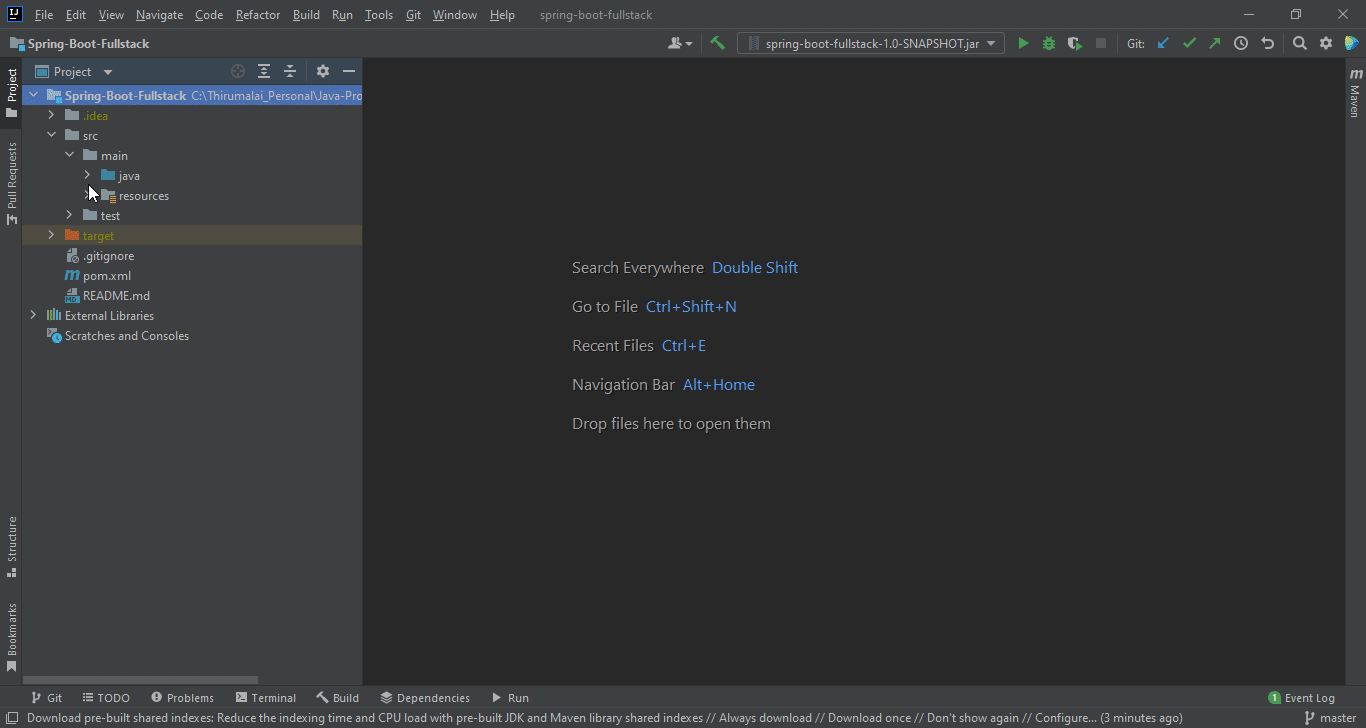Push commits with the Git green arrow
1366x728 pixels.
pos(1214,43)
